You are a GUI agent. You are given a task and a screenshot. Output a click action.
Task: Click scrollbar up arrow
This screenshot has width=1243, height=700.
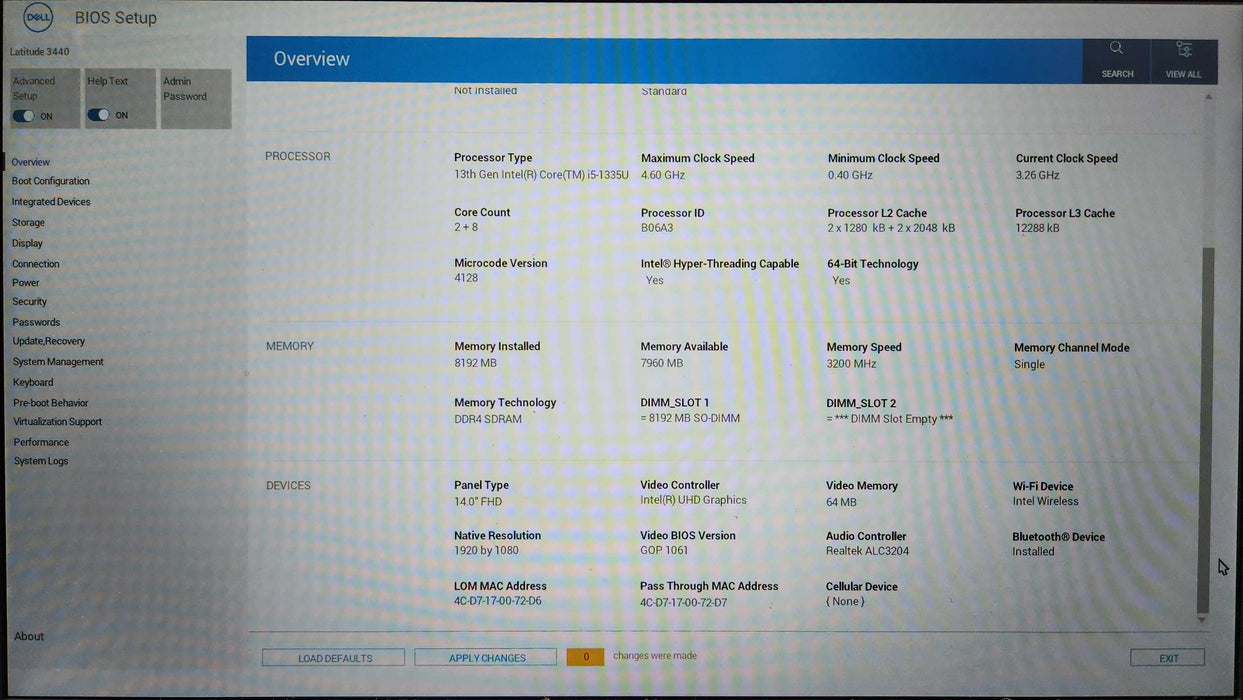click(1207, 97)
